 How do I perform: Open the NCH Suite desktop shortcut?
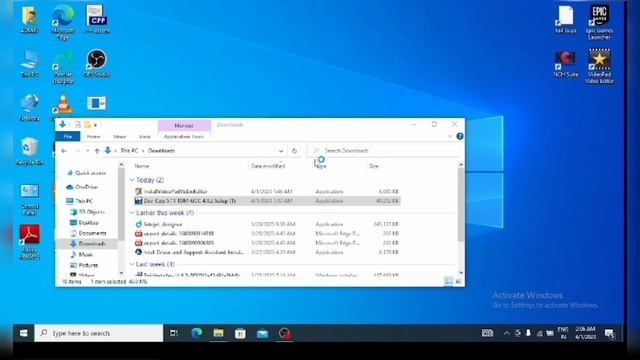pyautogui.click(x=565, y=63)
